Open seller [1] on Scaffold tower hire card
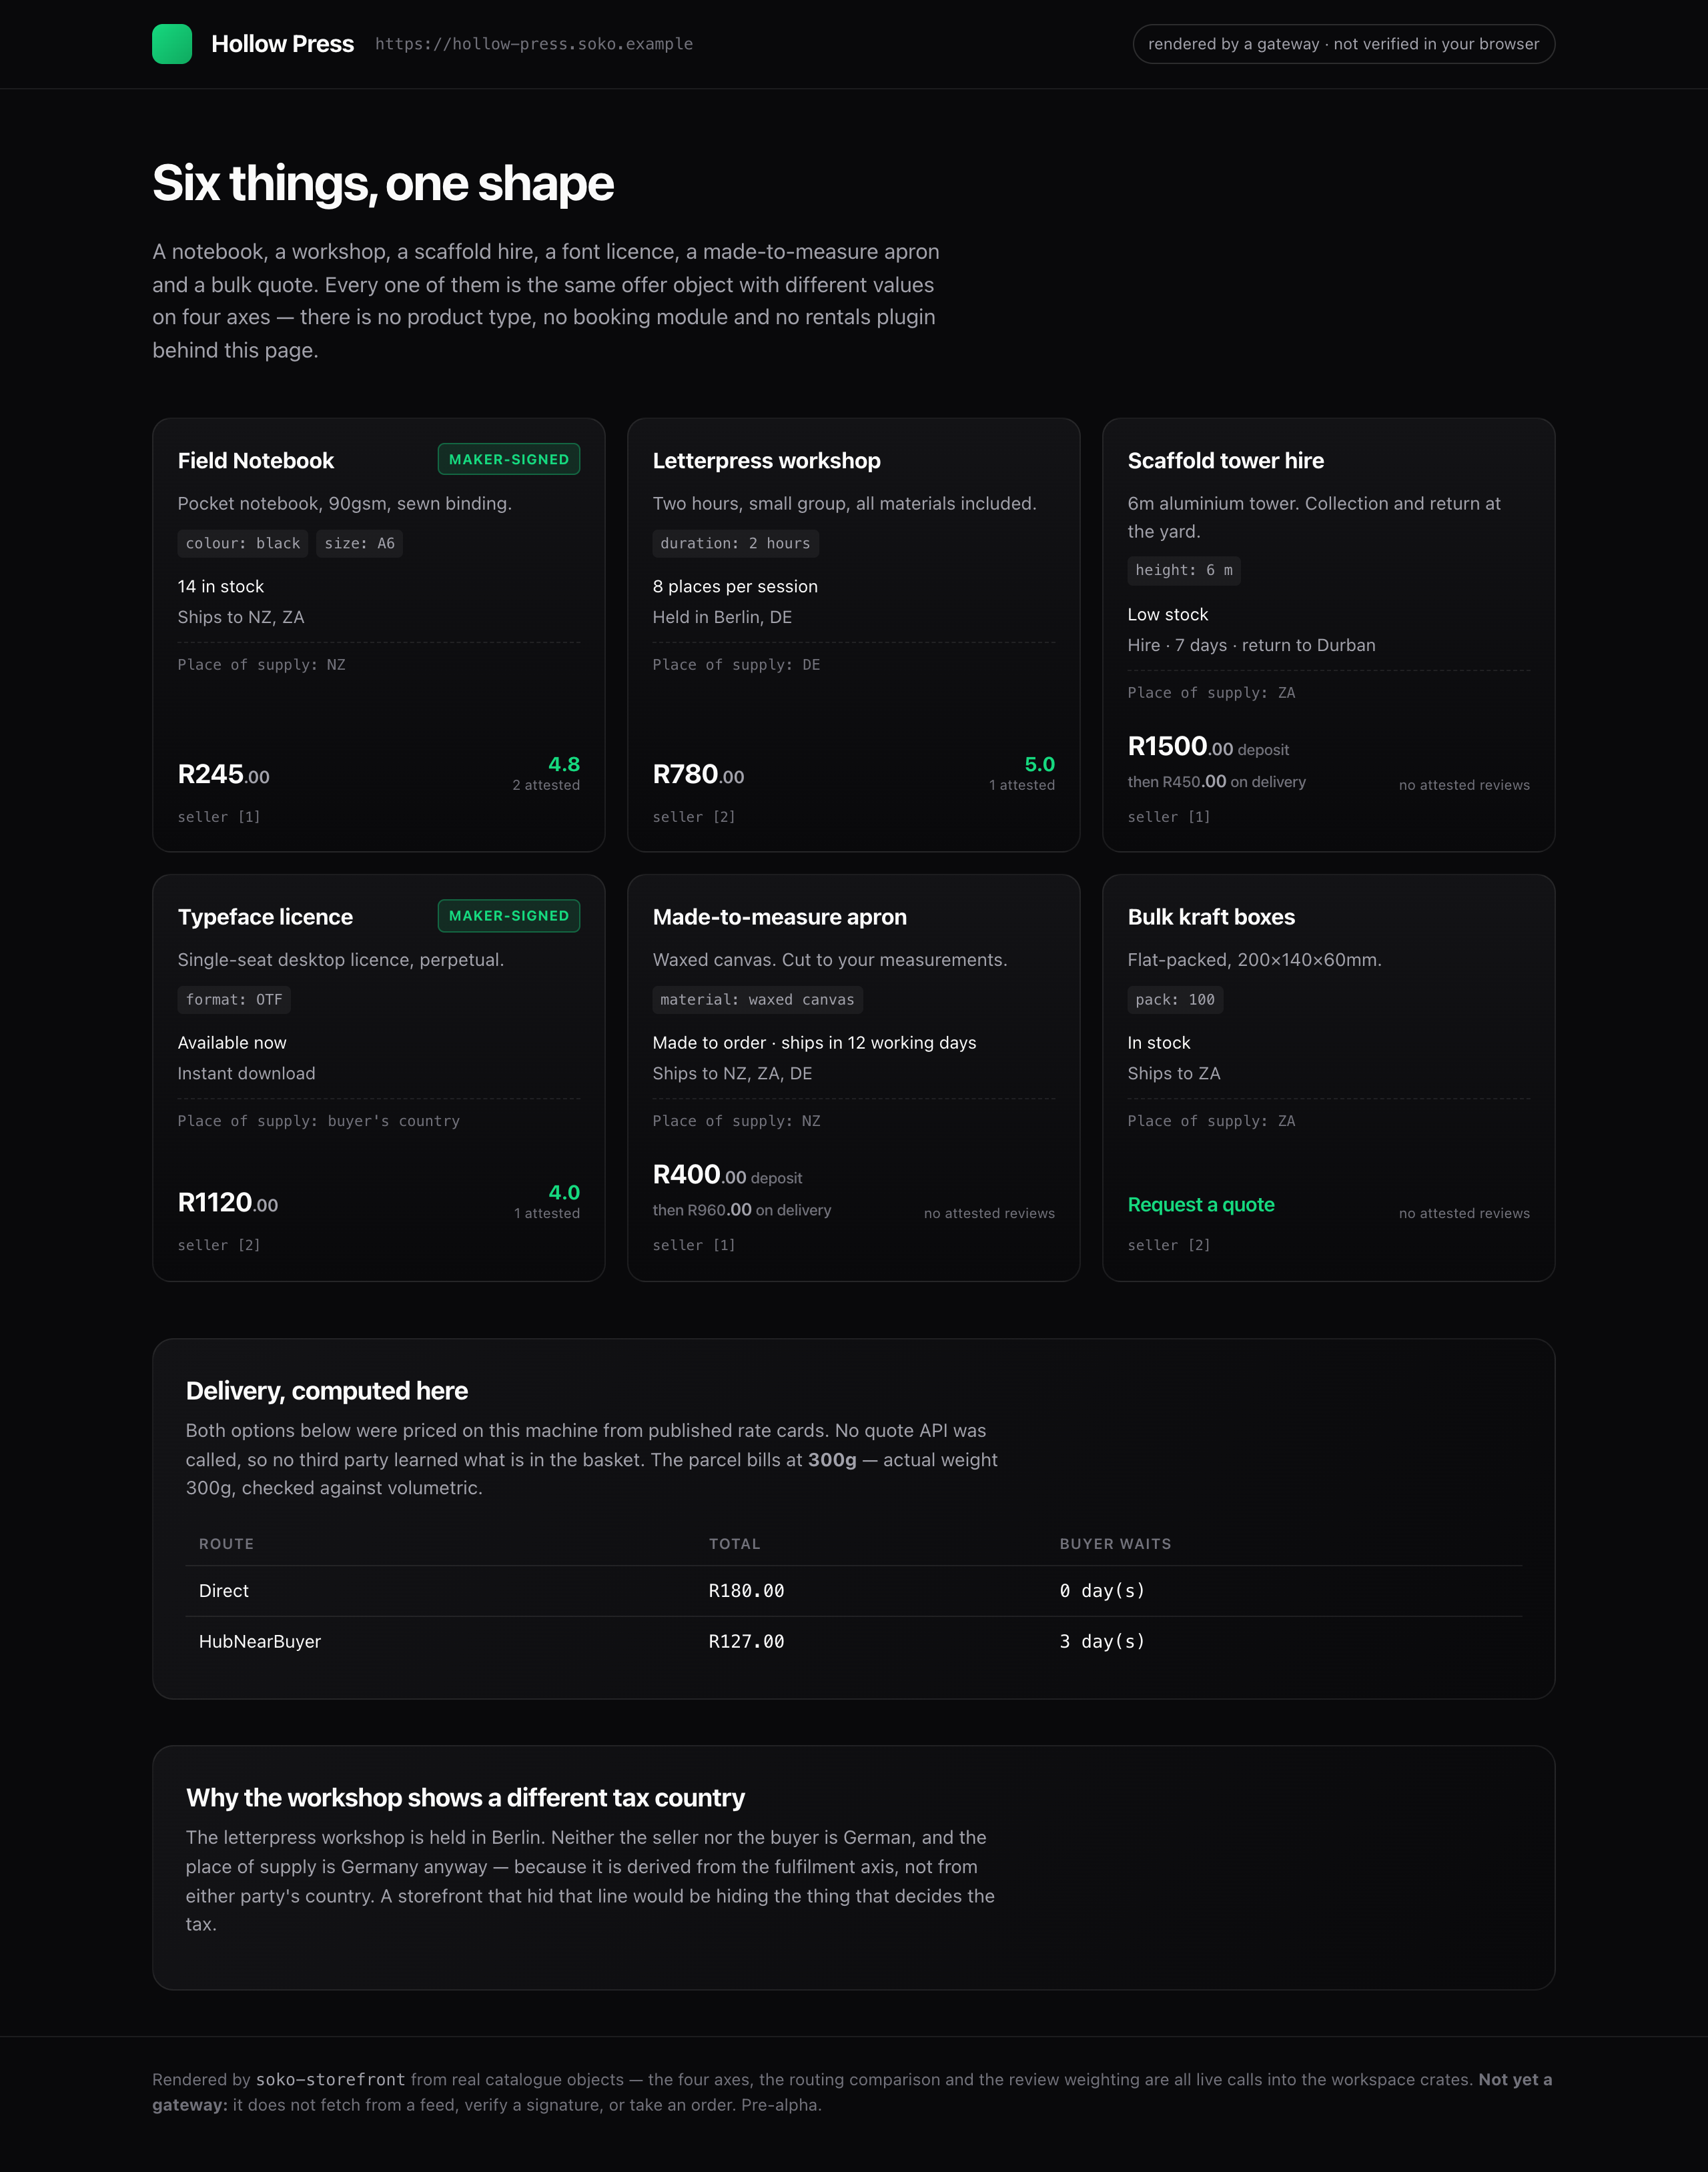 pyautogui.click(x=1169, y=817)
